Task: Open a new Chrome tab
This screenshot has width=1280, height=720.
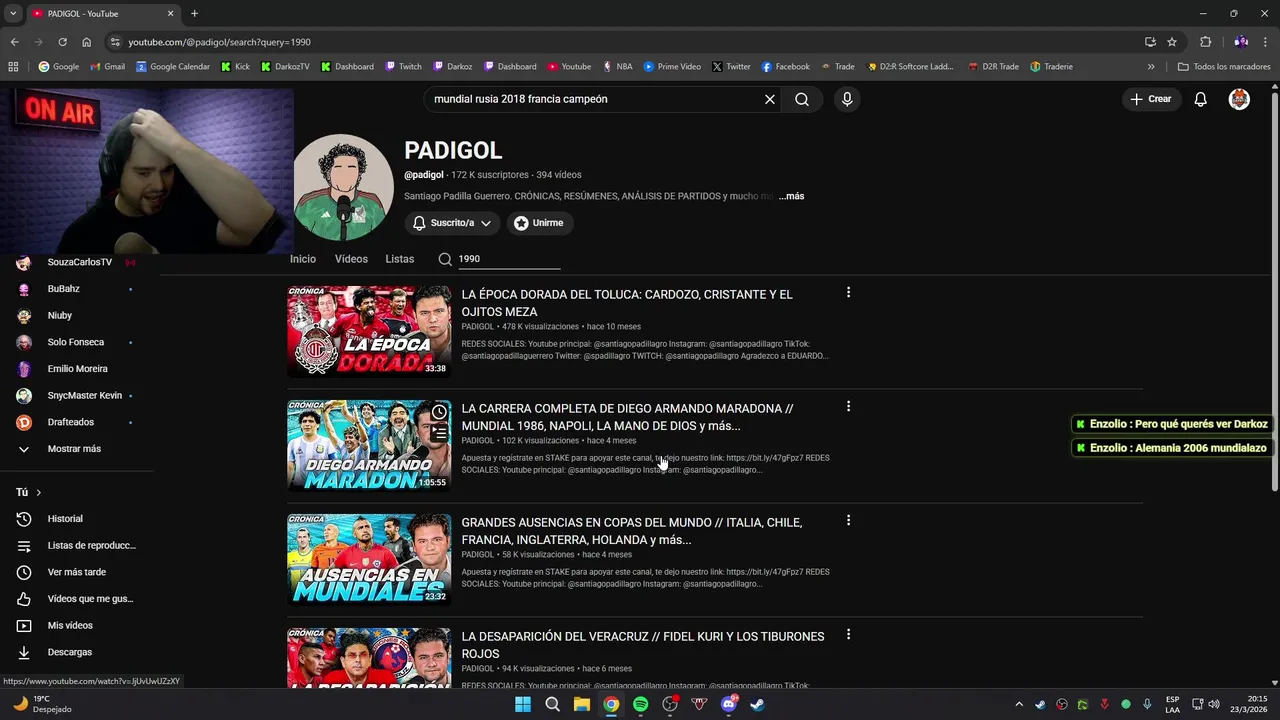Action: 194,14
